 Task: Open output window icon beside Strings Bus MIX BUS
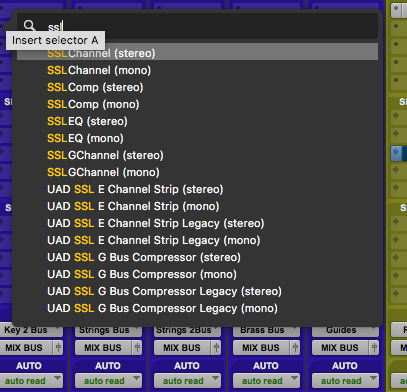137,348
